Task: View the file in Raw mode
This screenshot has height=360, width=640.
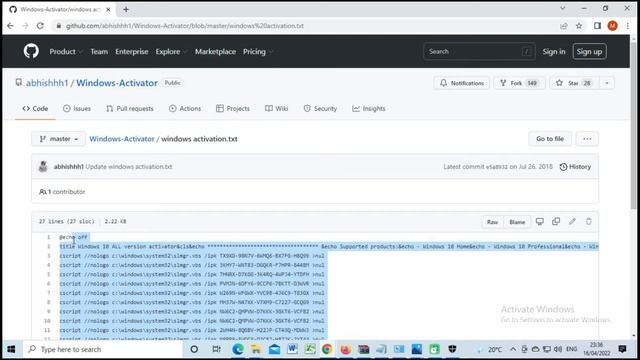Action: (492, 222)
